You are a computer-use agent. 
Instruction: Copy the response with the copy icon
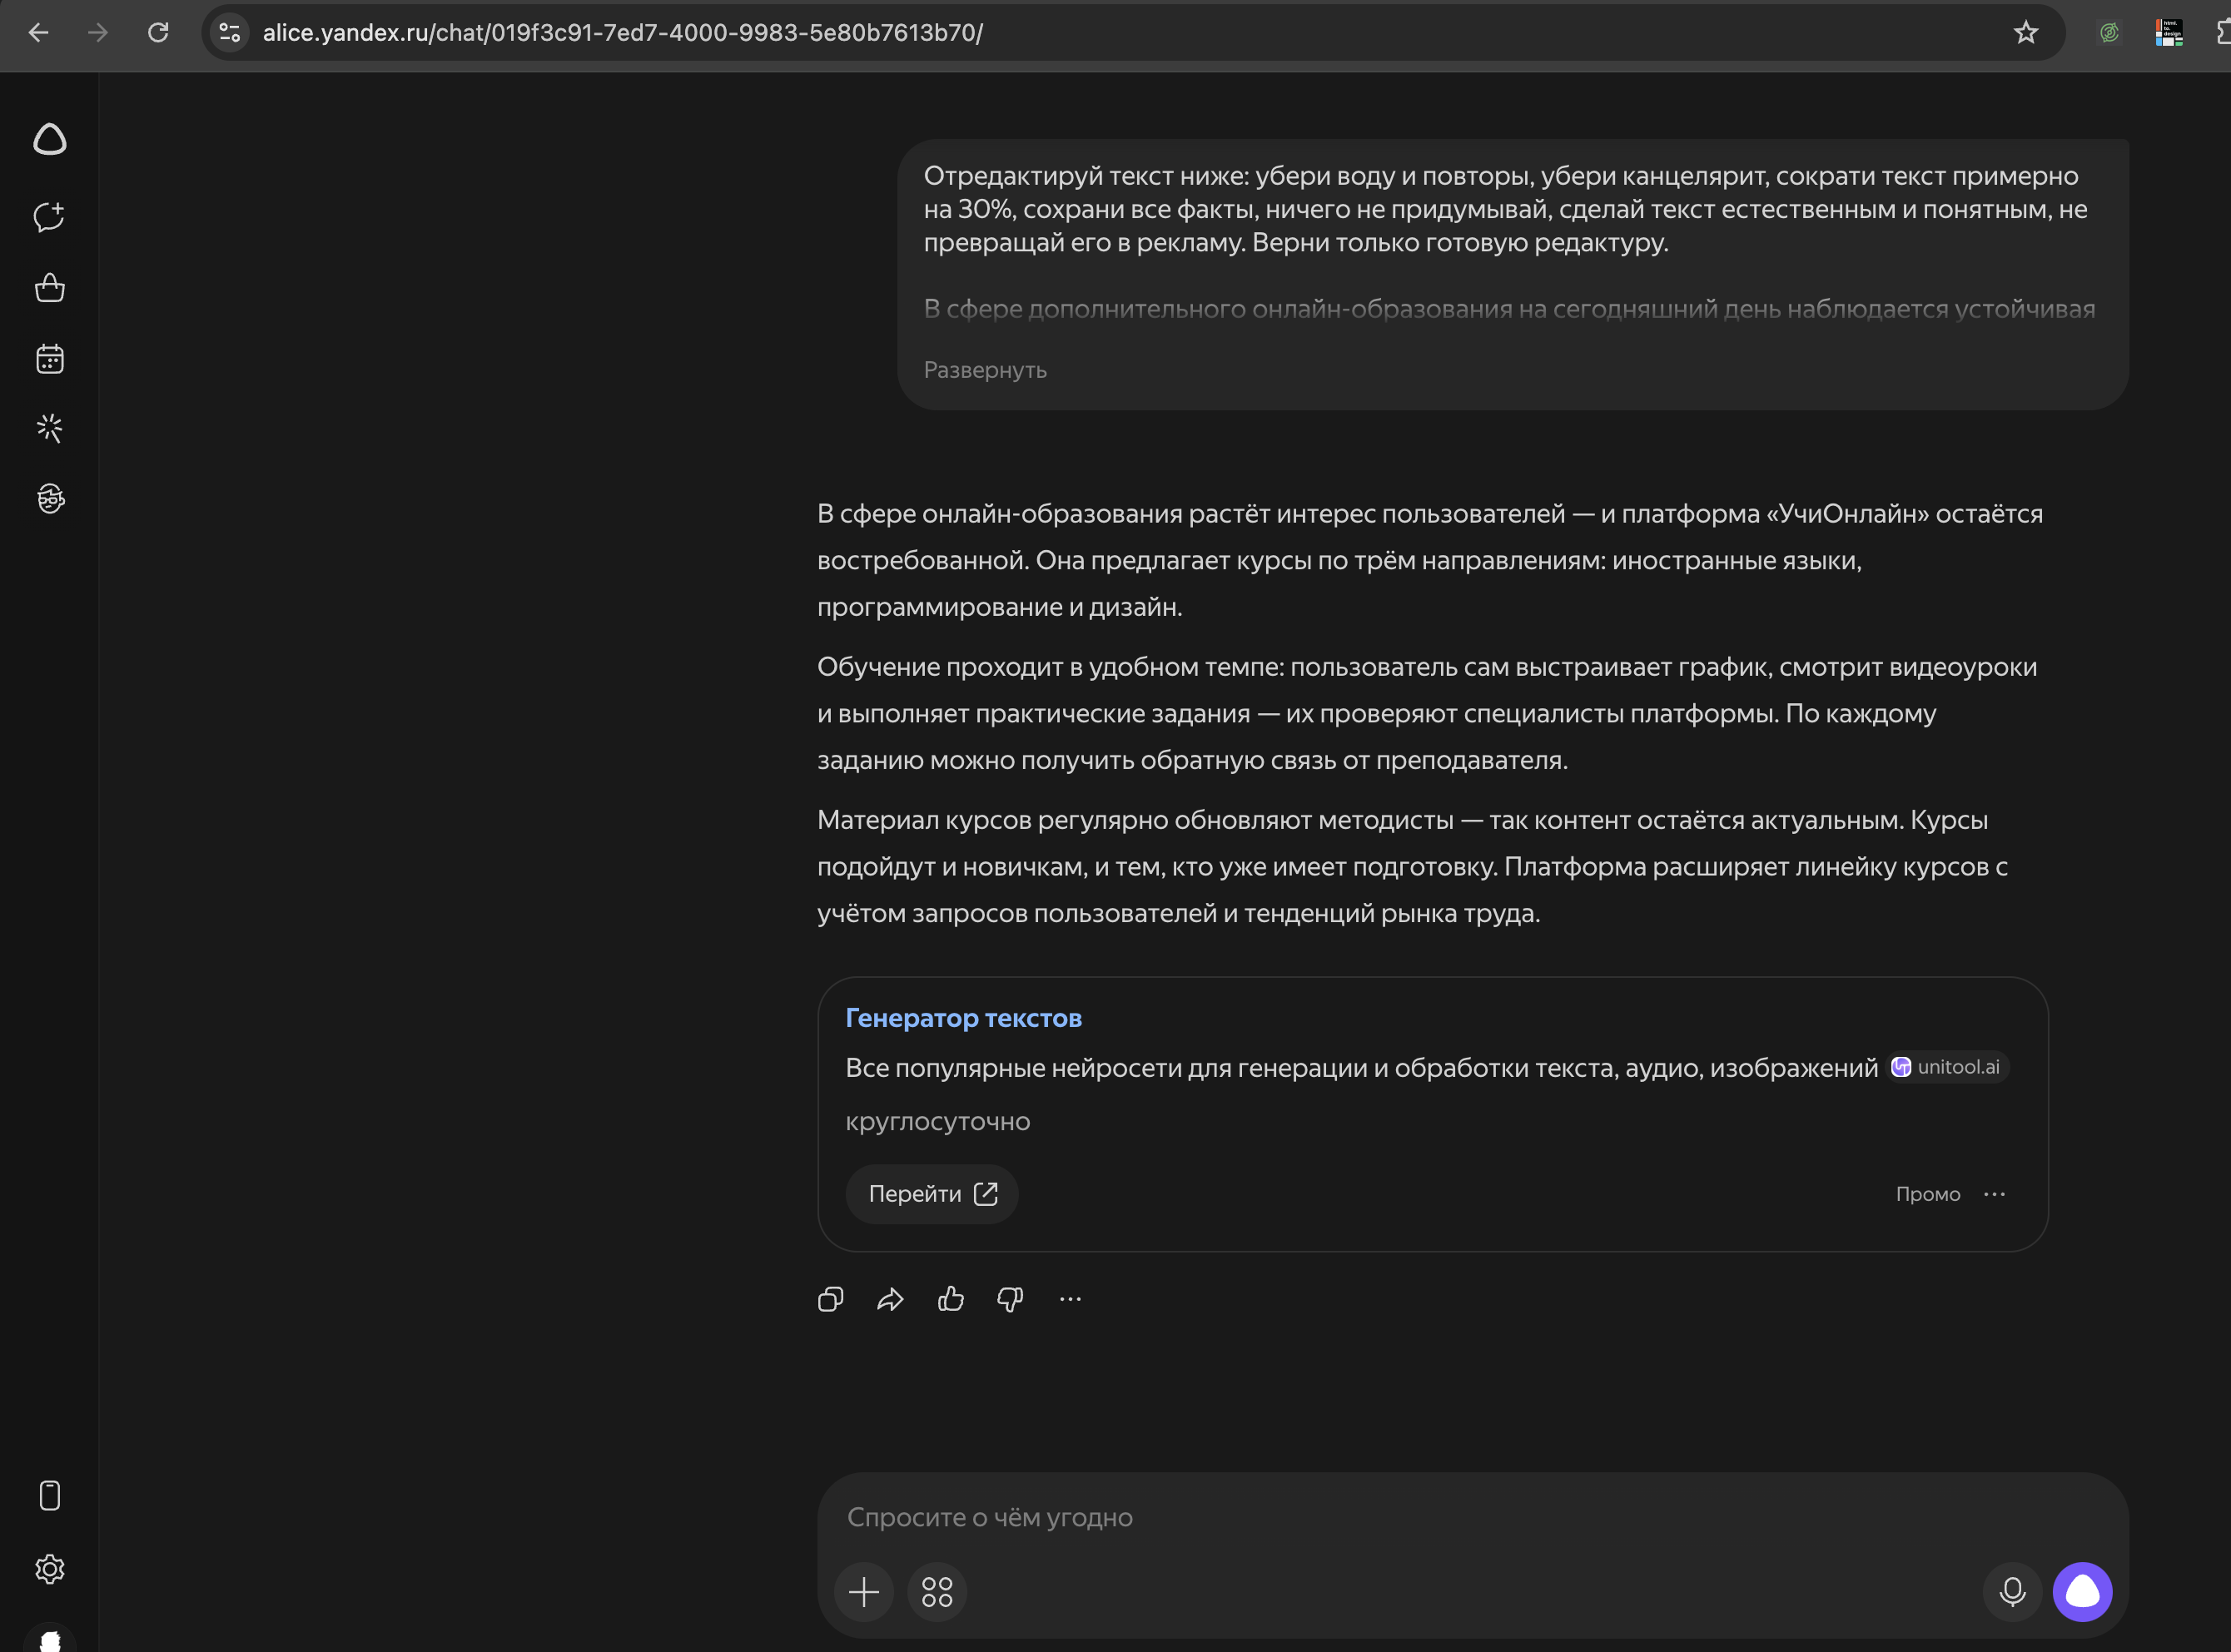click(831, 1299)
